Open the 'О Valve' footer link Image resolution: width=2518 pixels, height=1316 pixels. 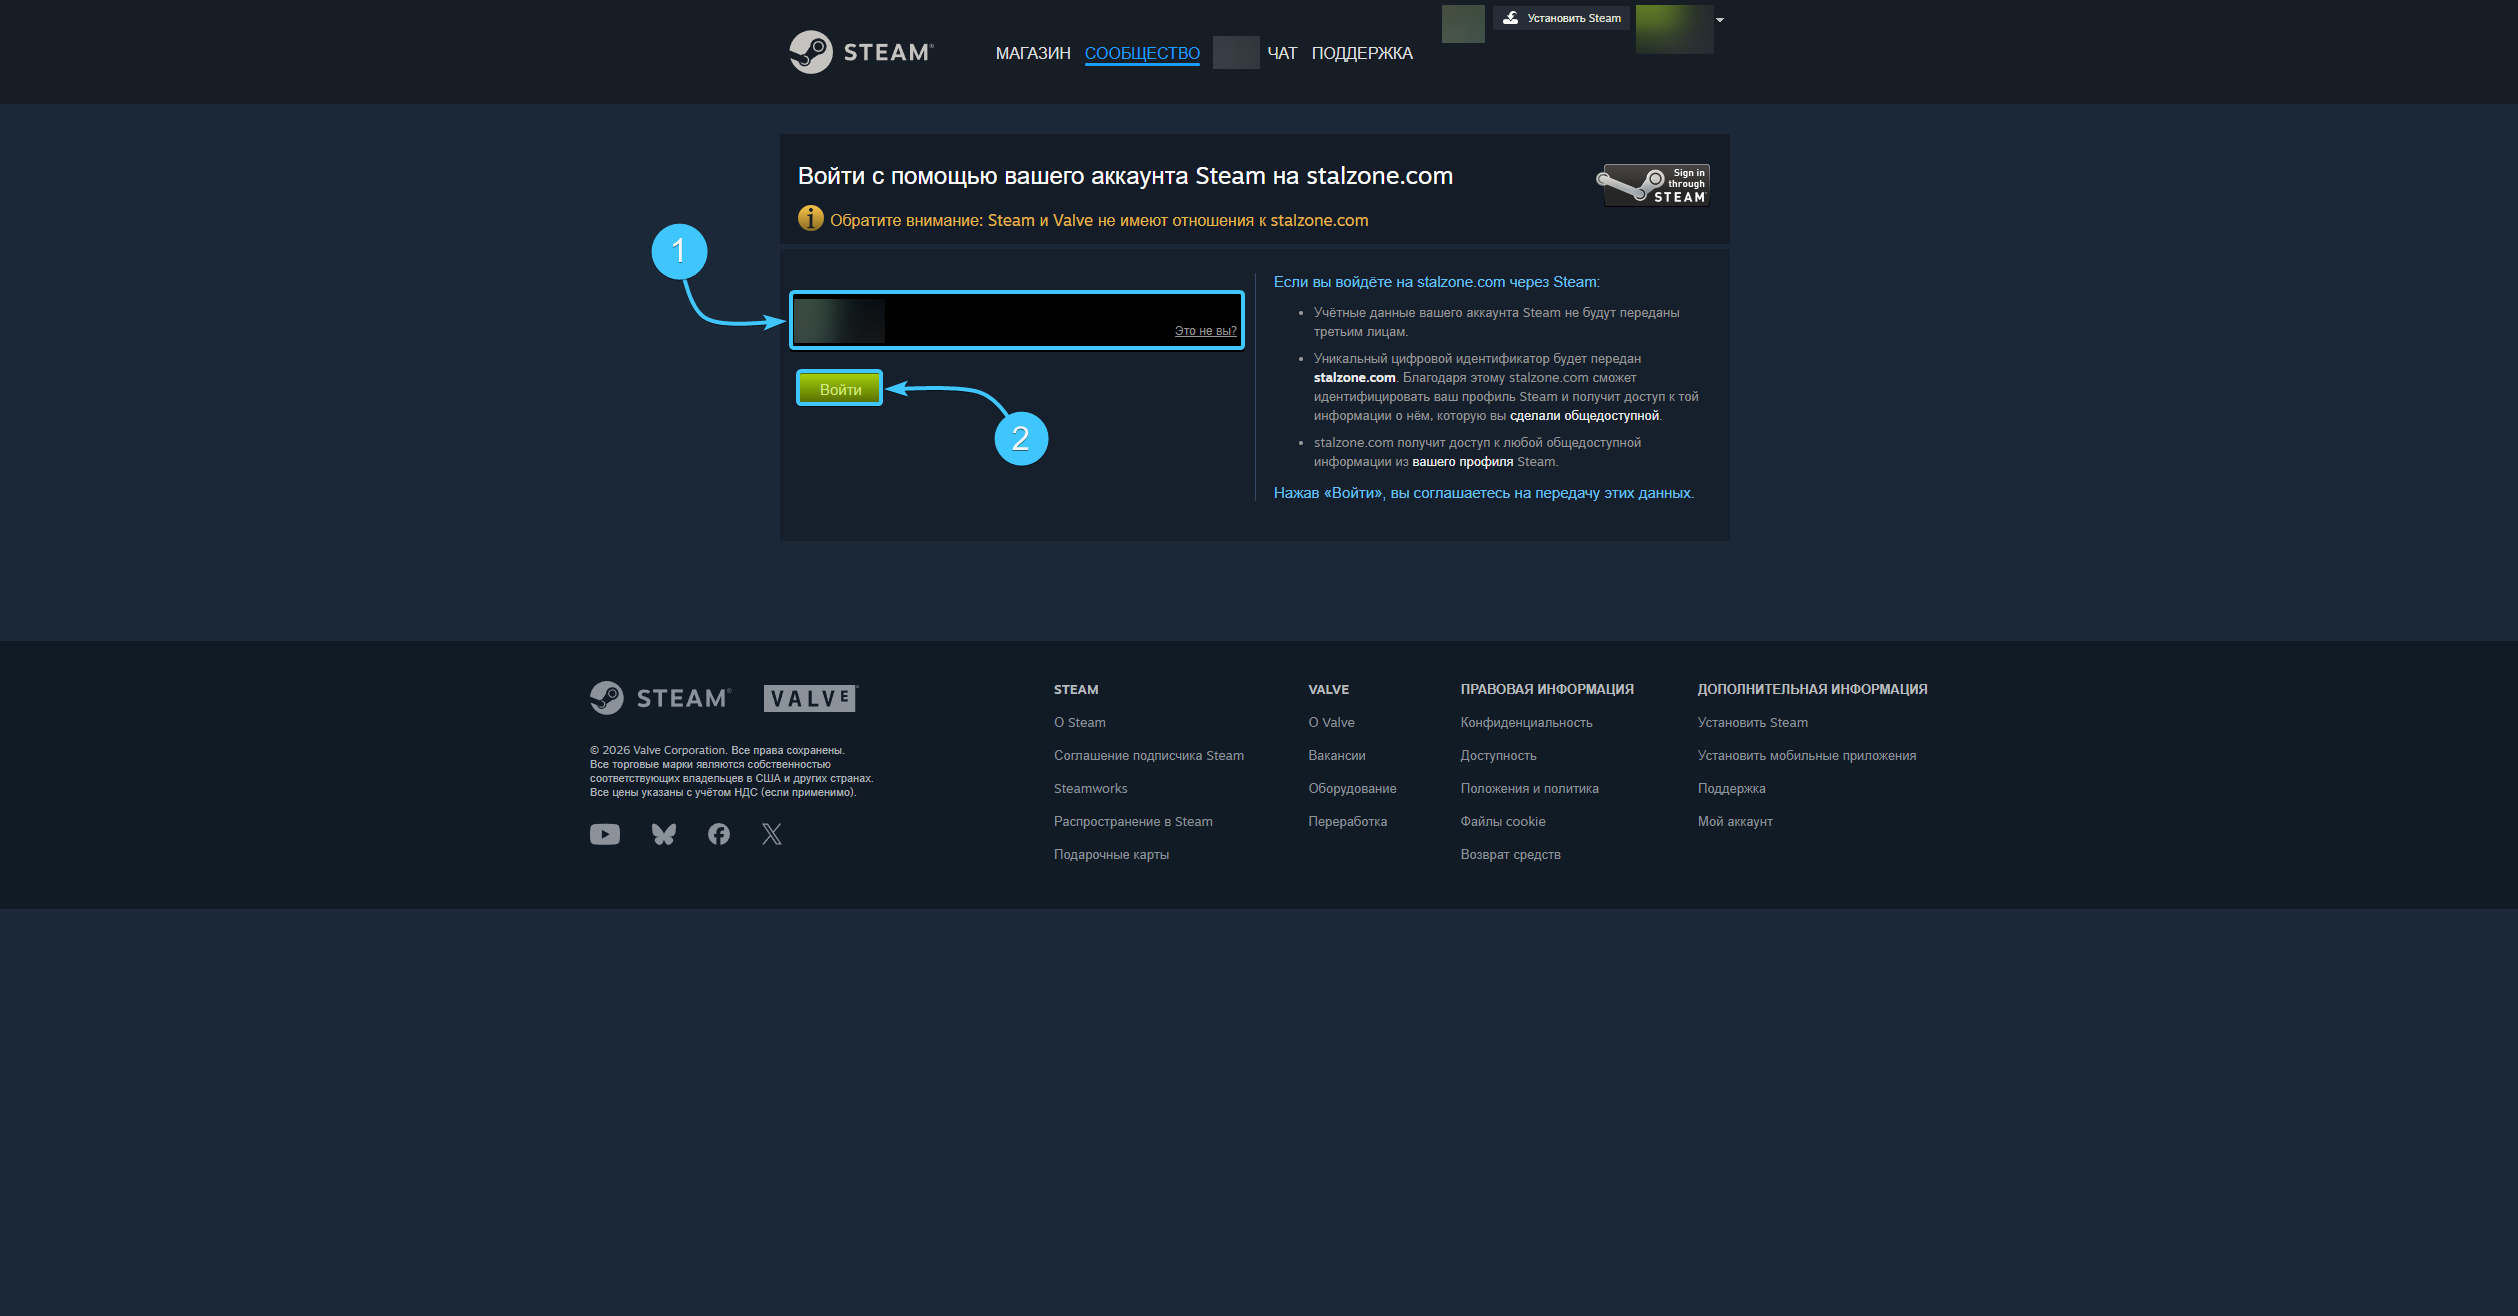(x=1331, y=722)
